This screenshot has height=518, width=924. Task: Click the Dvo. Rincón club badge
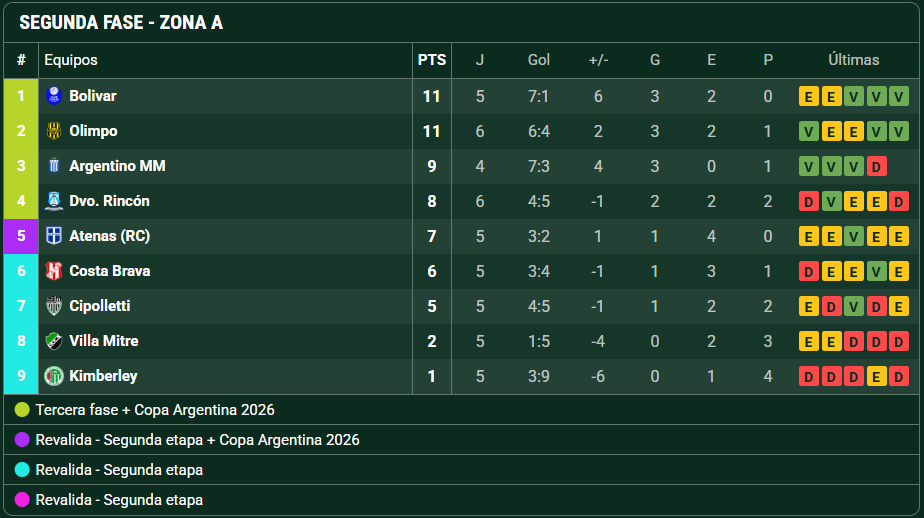tap(54, 201)
